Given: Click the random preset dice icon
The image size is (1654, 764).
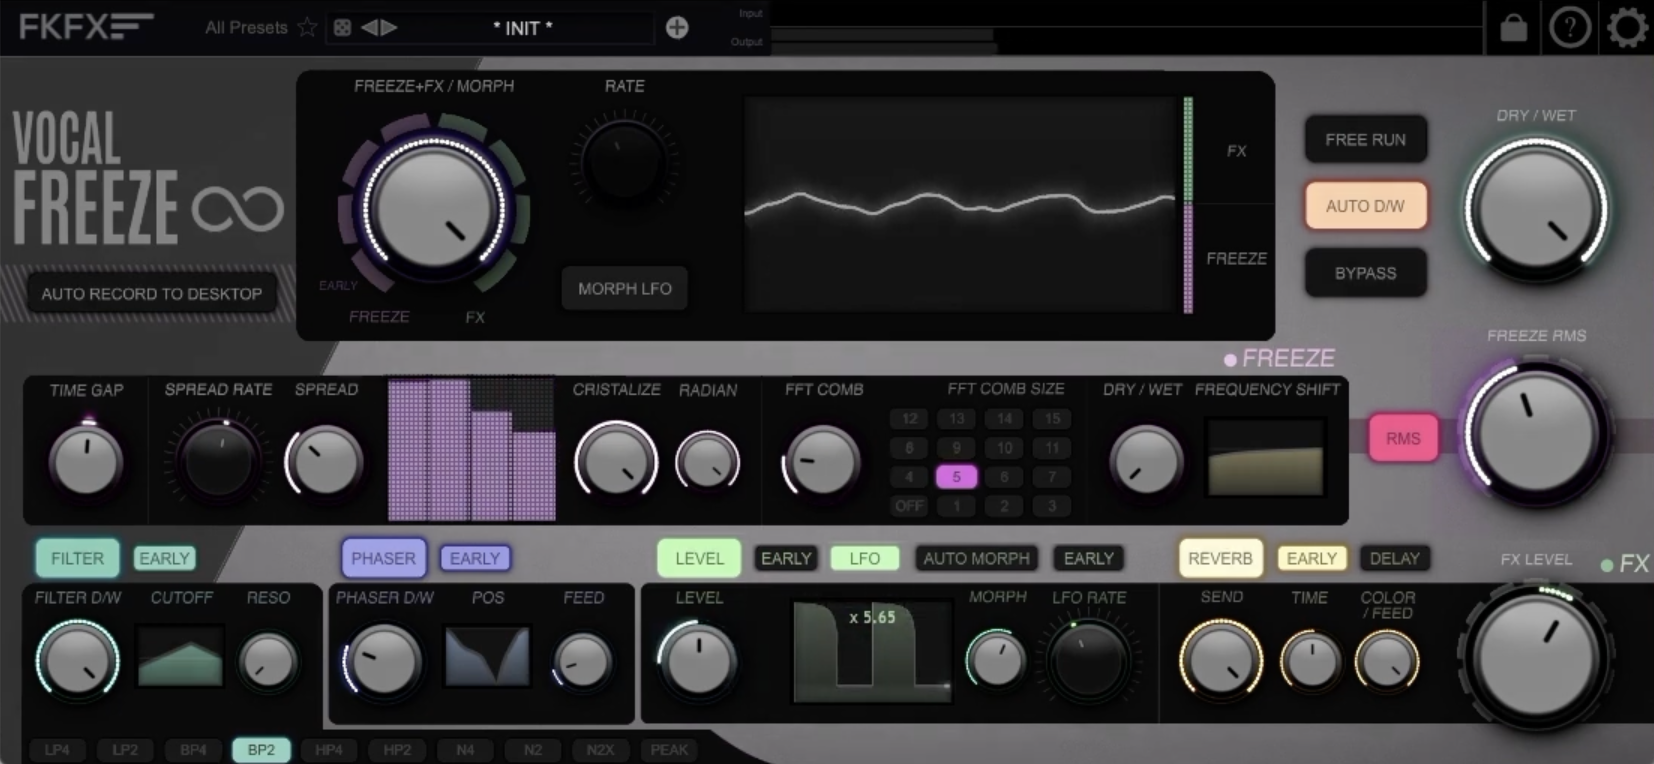Looking at the screenshot, I should (x=342, y=28).
